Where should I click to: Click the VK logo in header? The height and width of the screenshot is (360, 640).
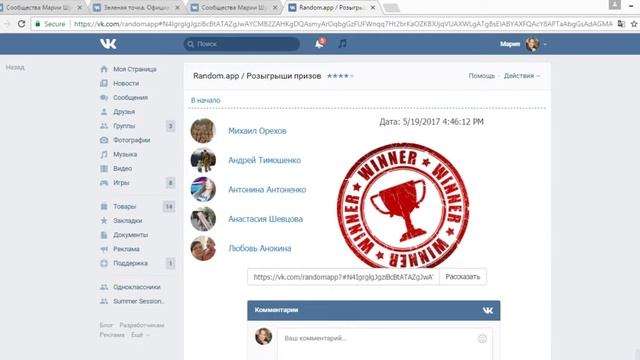coord(108,44)
